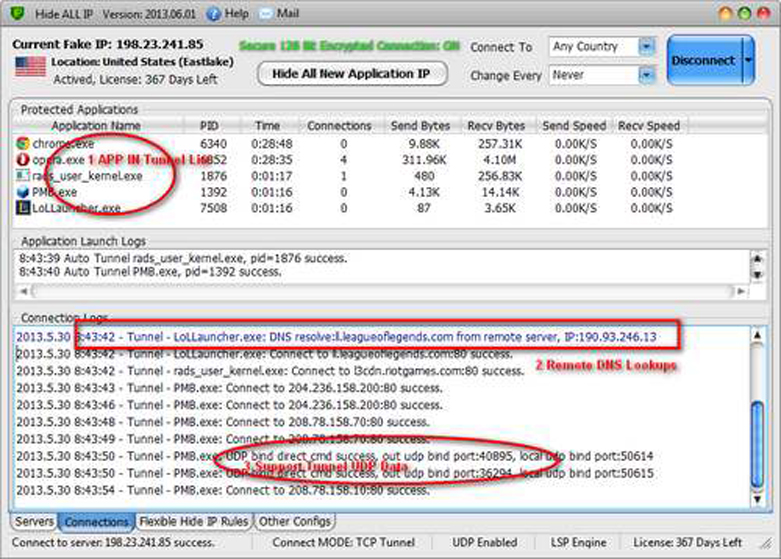Click launch logs horizontal scroll right arrow
This screenshot has width=781, height=559.
point(742,291)
